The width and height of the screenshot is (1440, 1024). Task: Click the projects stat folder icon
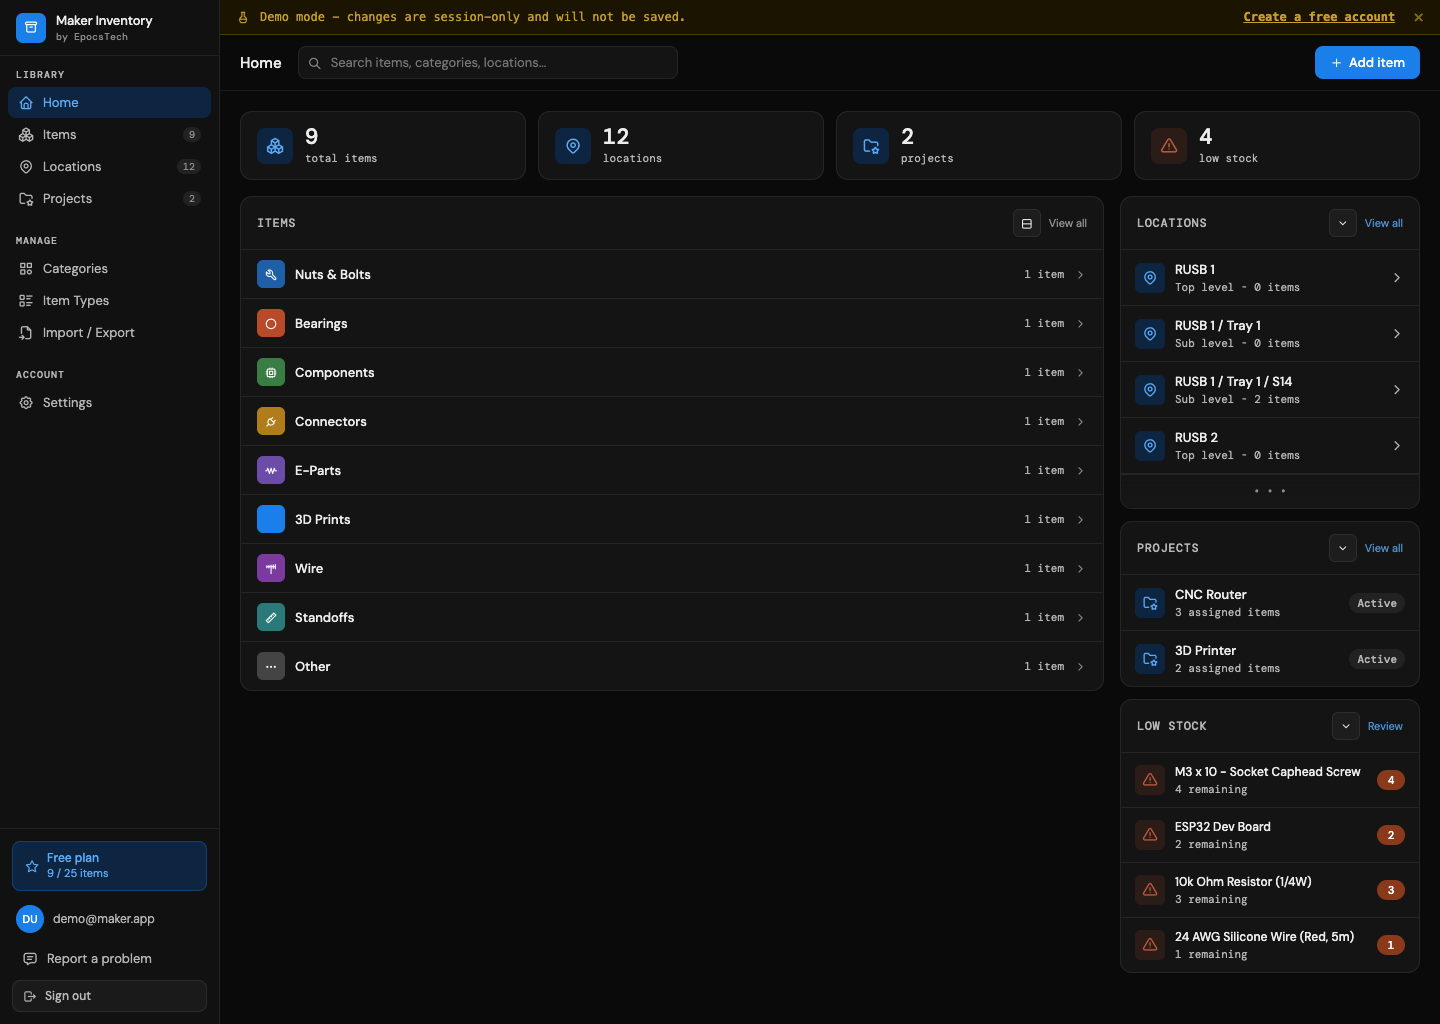[871, 146]
